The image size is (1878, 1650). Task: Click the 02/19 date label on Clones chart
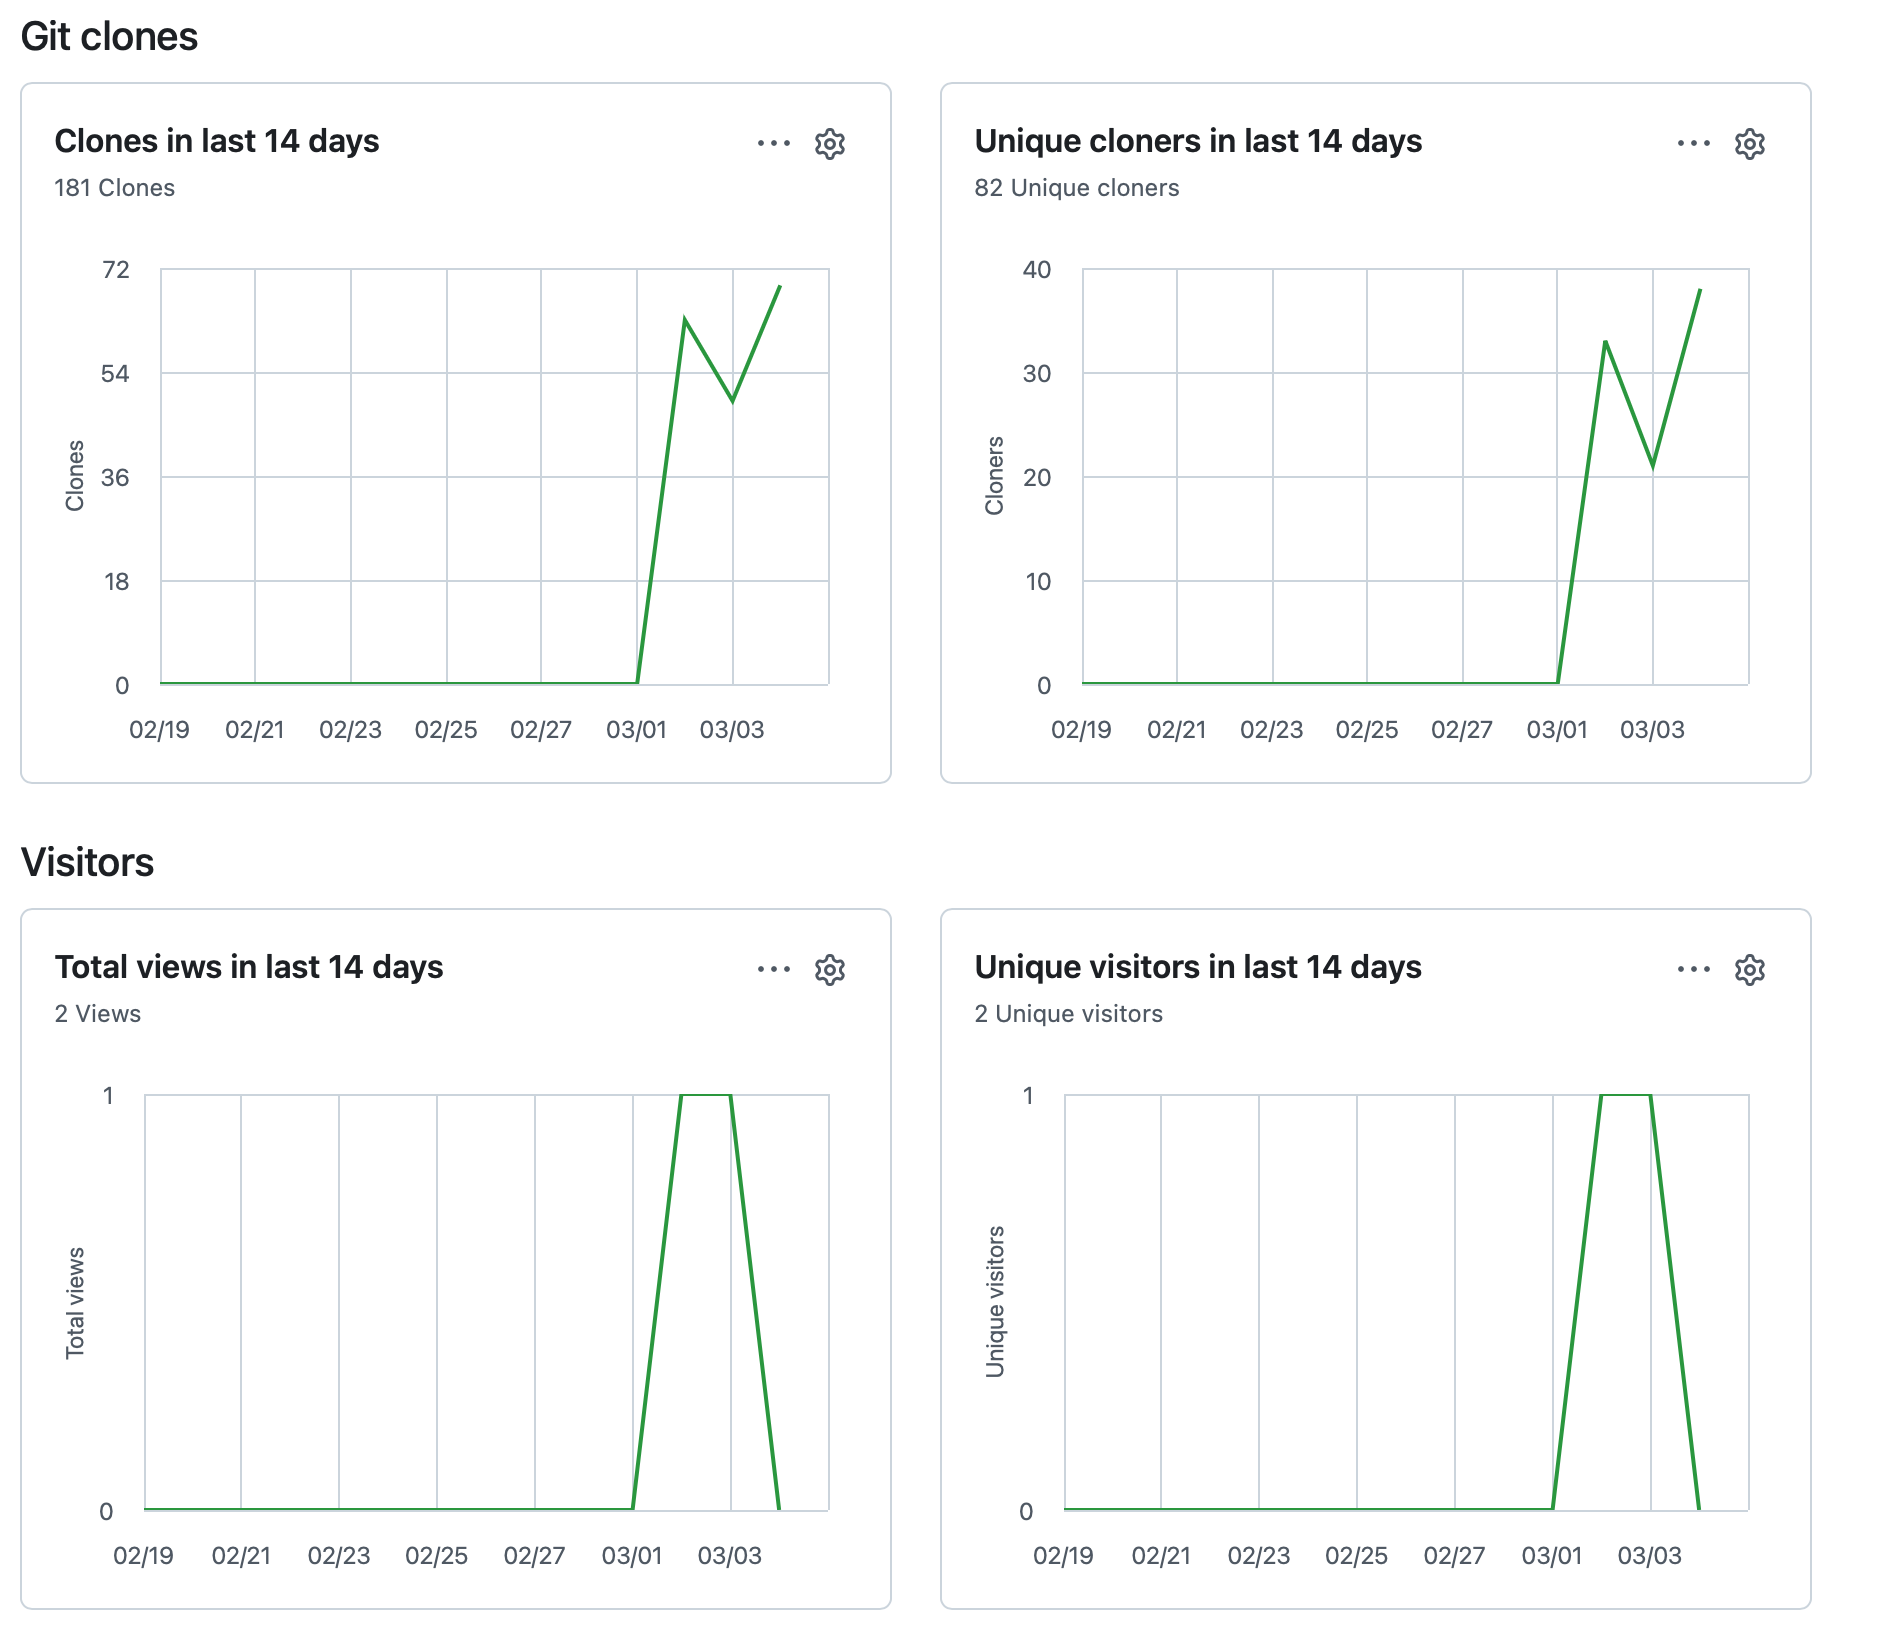(159, 730)
